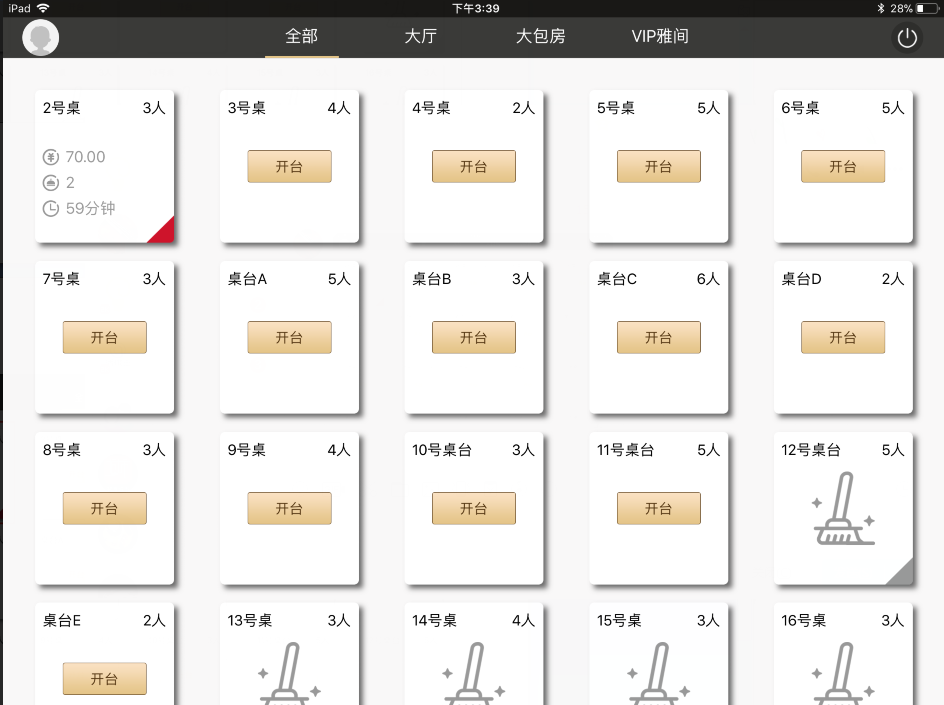Open table 桌台B with 开台 button
This screenshot has width=944, height=705.
tap(474, 337)
